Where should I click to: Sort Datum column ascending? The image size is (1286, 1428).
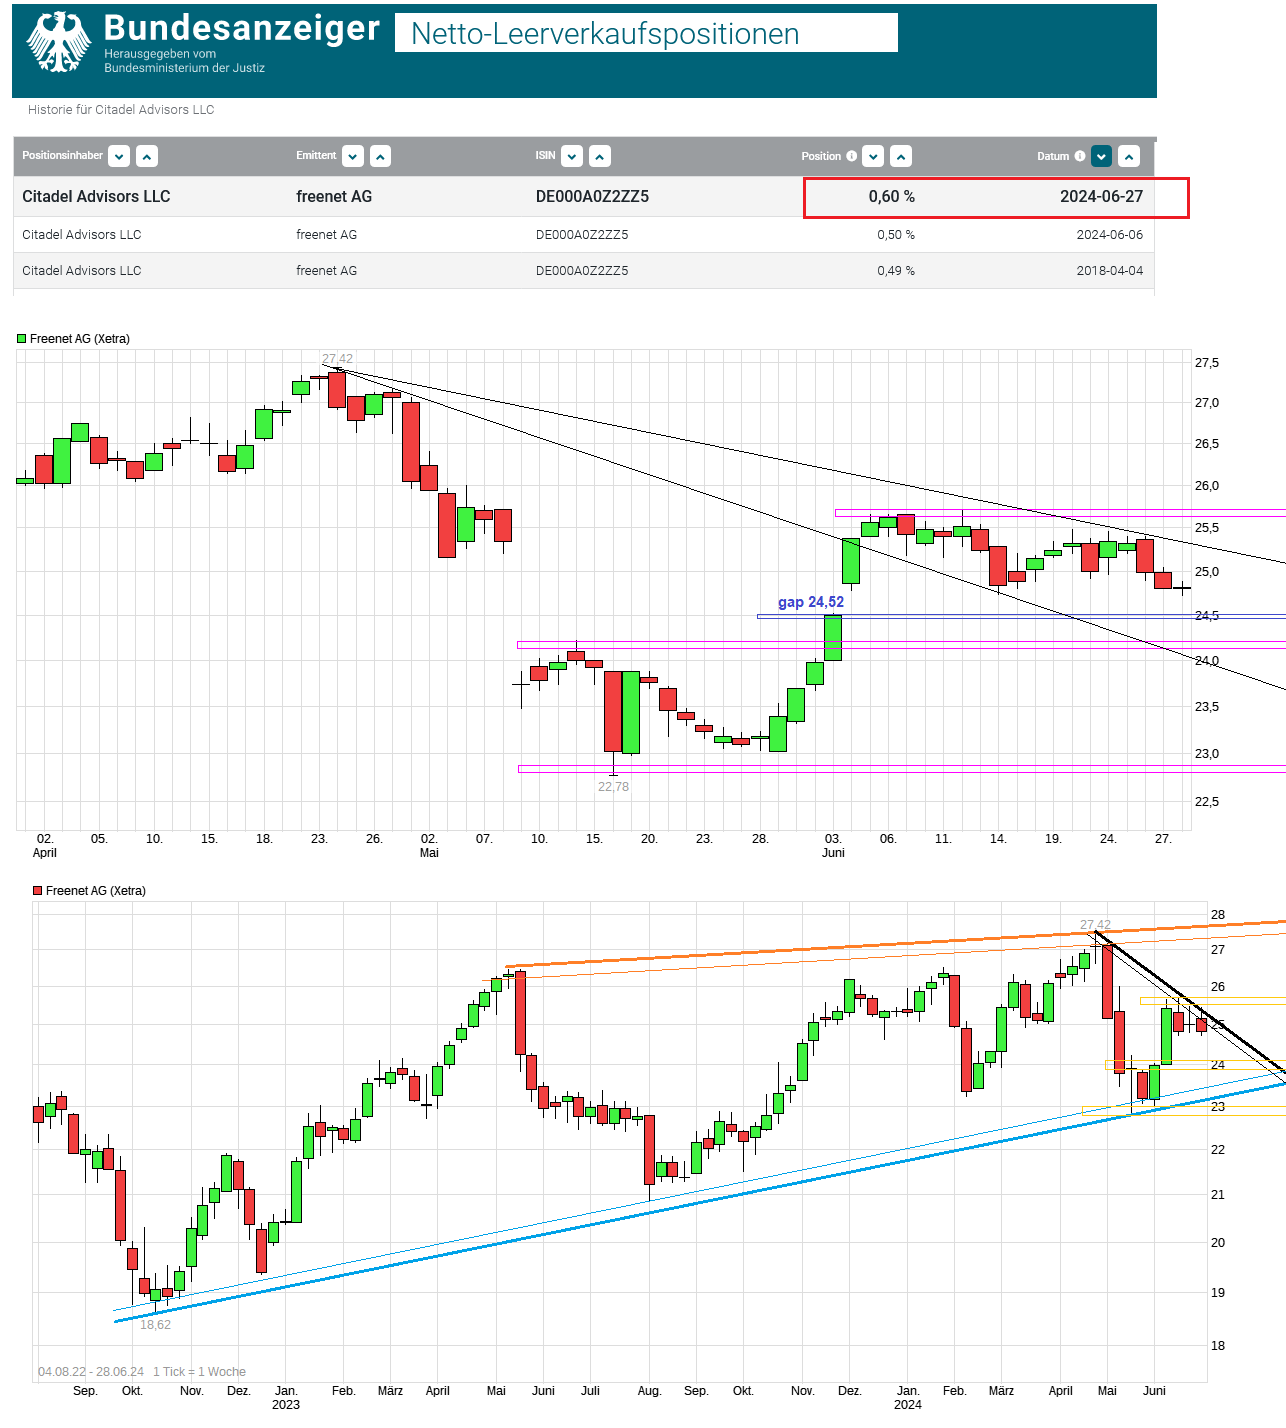point(1129,156)
